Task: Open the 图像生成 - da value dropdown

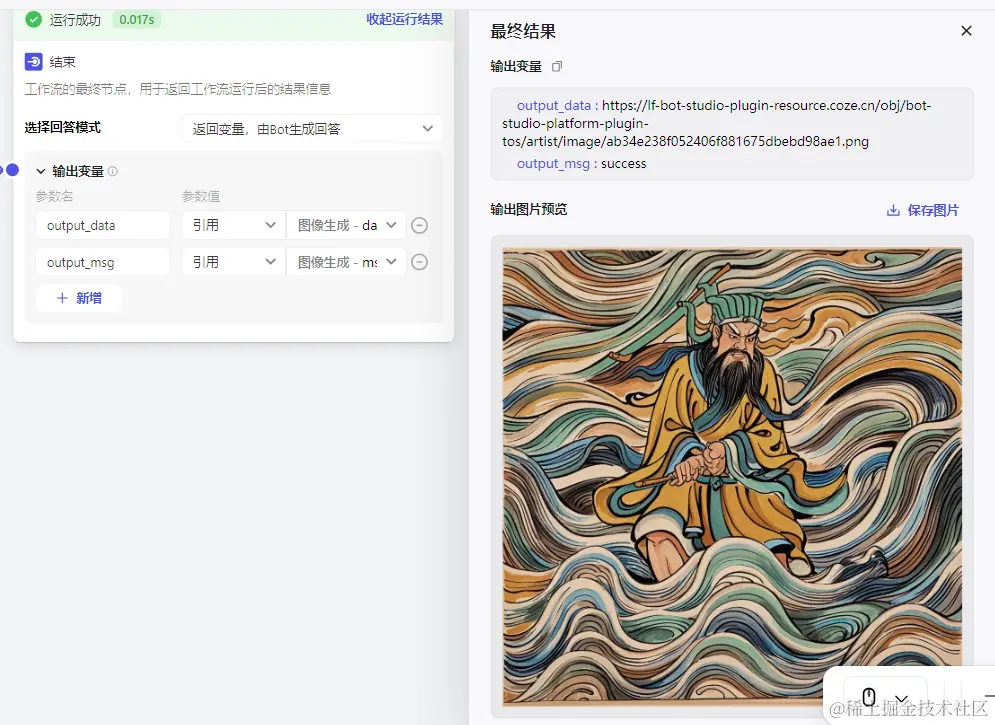Action: coord(346,225)
